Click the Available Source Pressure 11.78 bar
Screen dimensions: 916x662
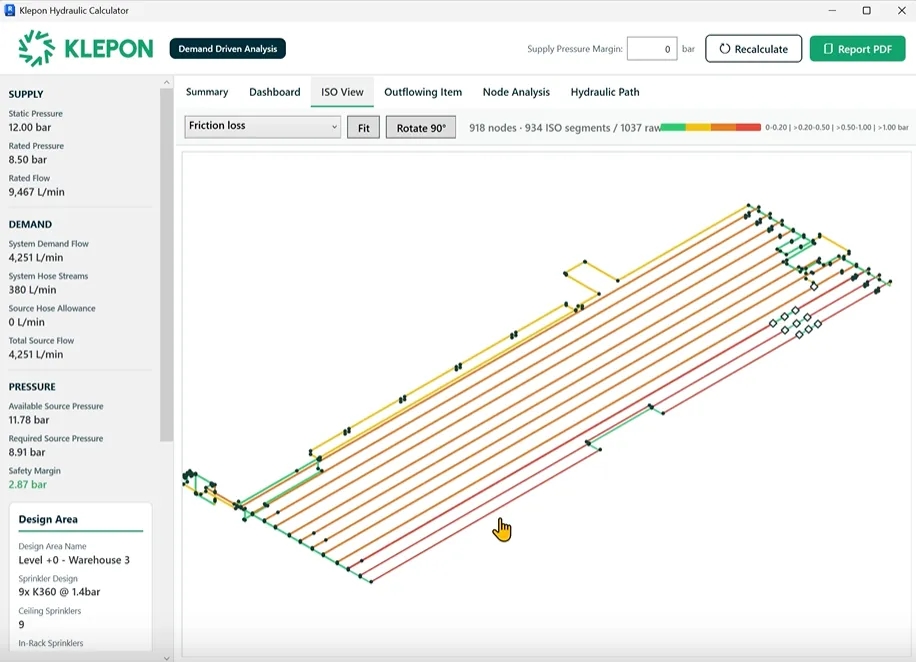point(29,420)
